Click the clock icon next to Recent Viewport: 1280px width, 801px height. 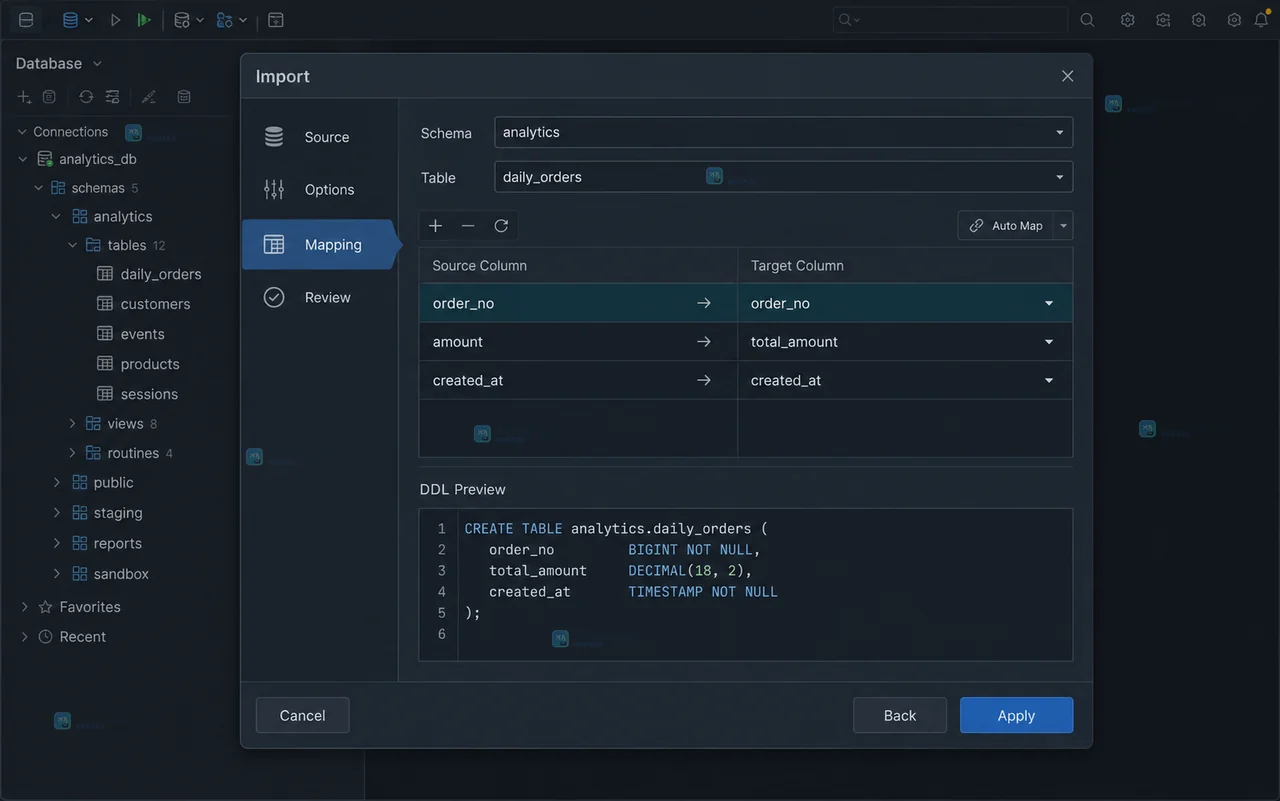[x=45, y=637]
